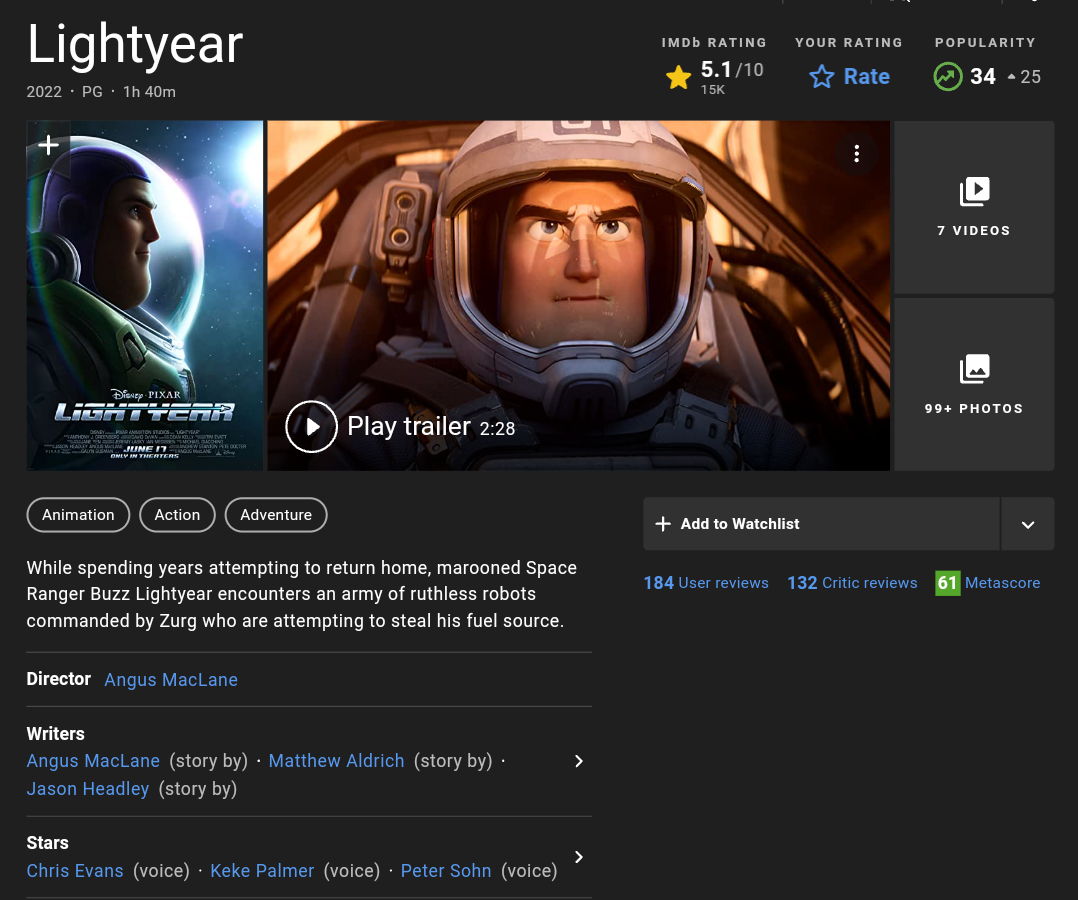Expand the watchlist dropdown chevron

pos(1027,525)
